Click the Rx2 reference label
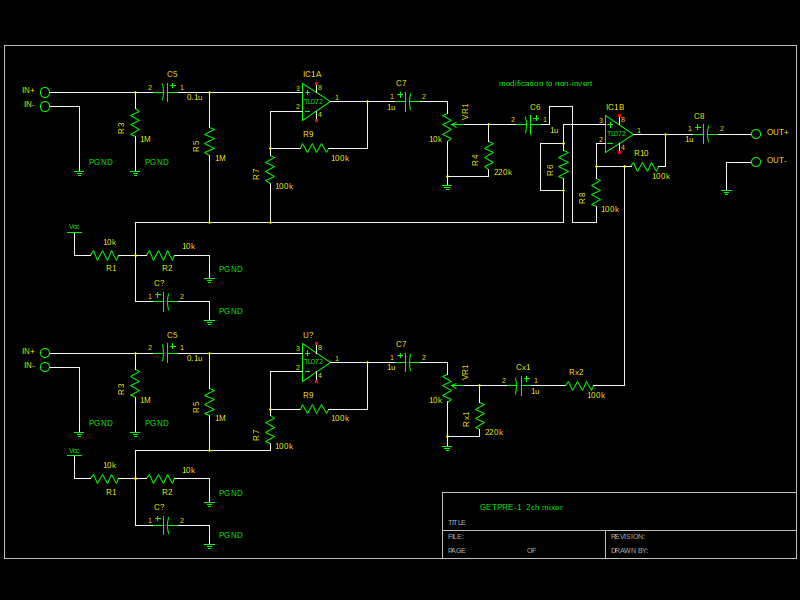The height and width of the screenshot is (600, 800). click(576, 372)
